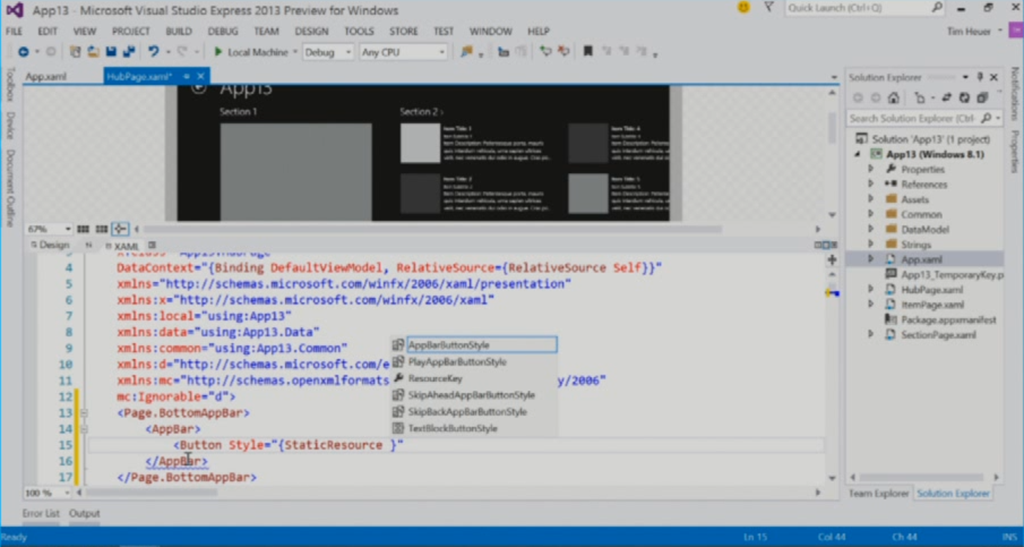Open the Error List tab
The height and width of the screenshot is (547, 1024).
(x=40, y=513)
